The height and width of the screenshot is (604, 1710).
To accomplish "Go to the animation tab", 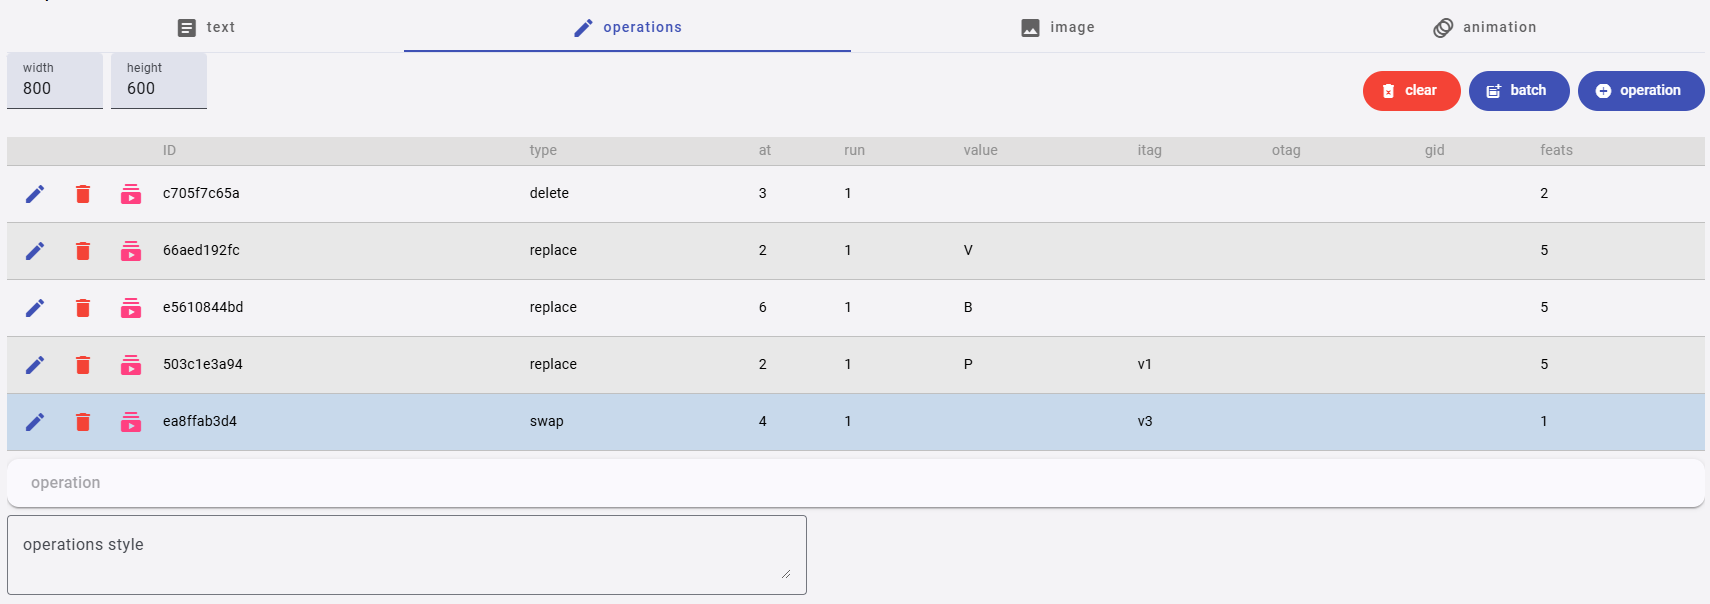I will pos(1484,27).
